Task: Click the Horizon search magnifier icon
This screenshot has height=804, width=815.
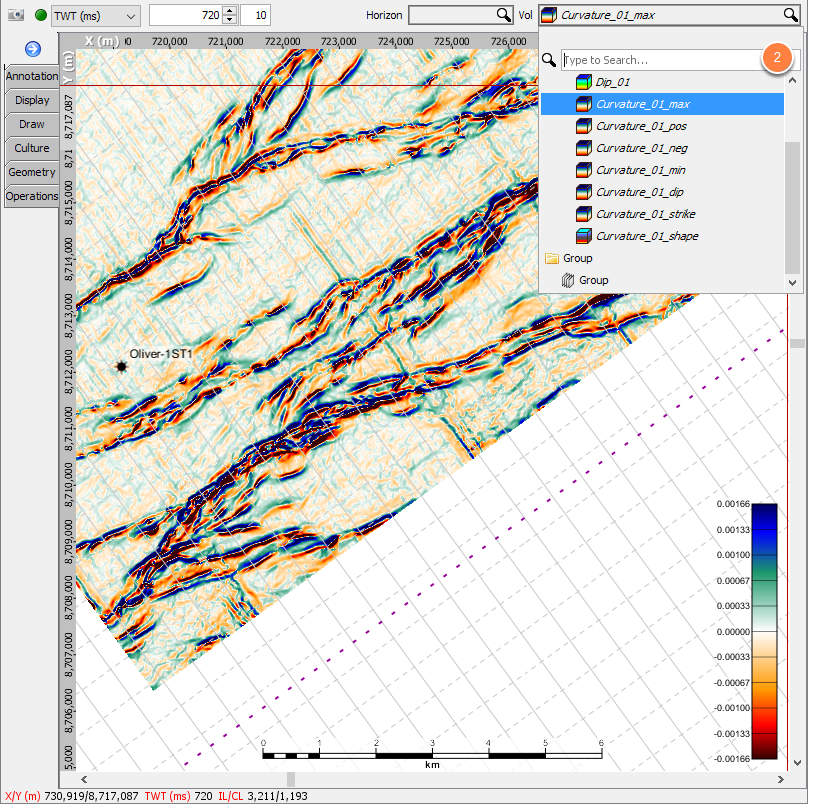Action: click(504, 15)
